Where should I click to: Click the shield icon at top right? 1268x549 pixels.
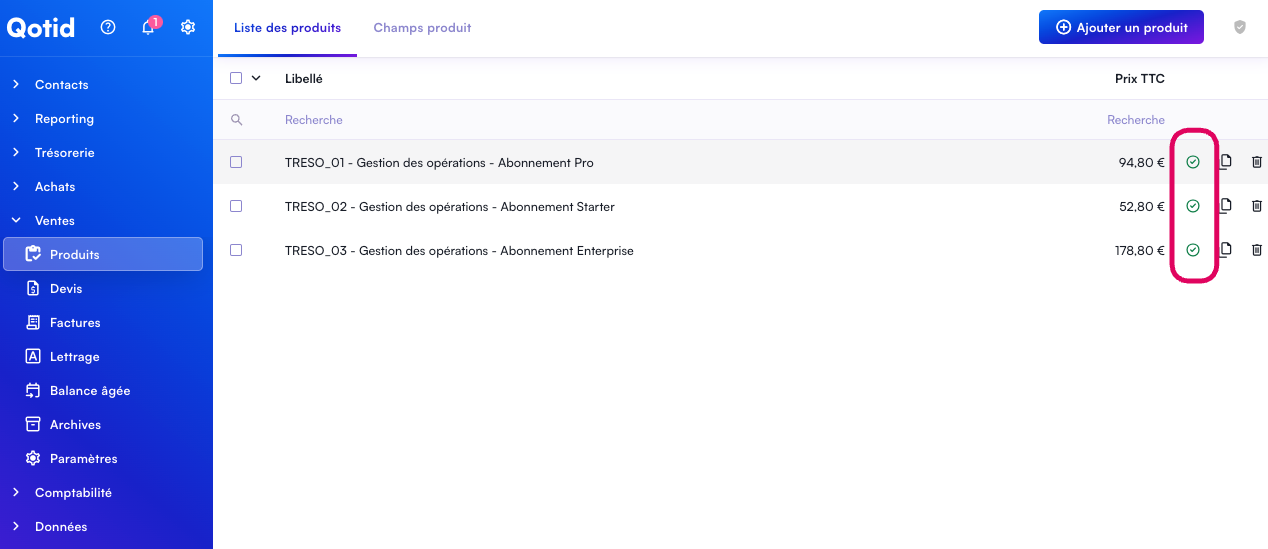[x=1240, y=28]
